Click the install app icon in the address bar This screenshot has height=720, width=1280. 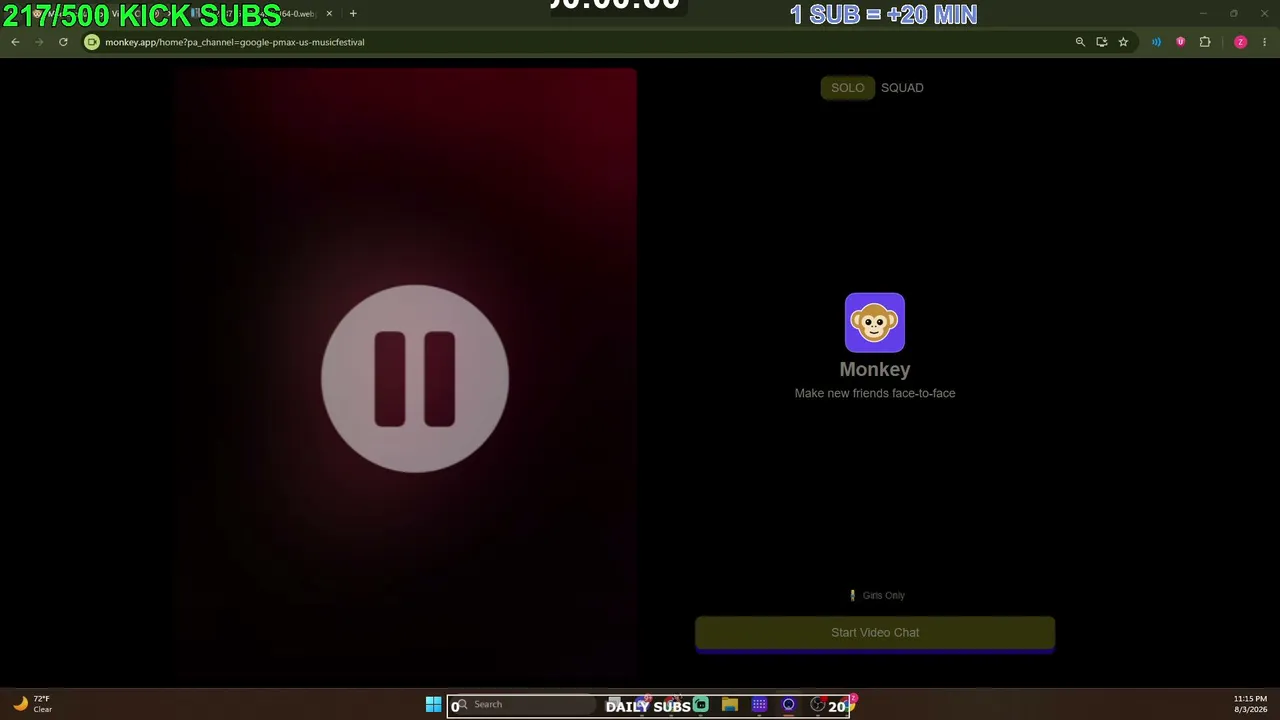coord(1101,42)
